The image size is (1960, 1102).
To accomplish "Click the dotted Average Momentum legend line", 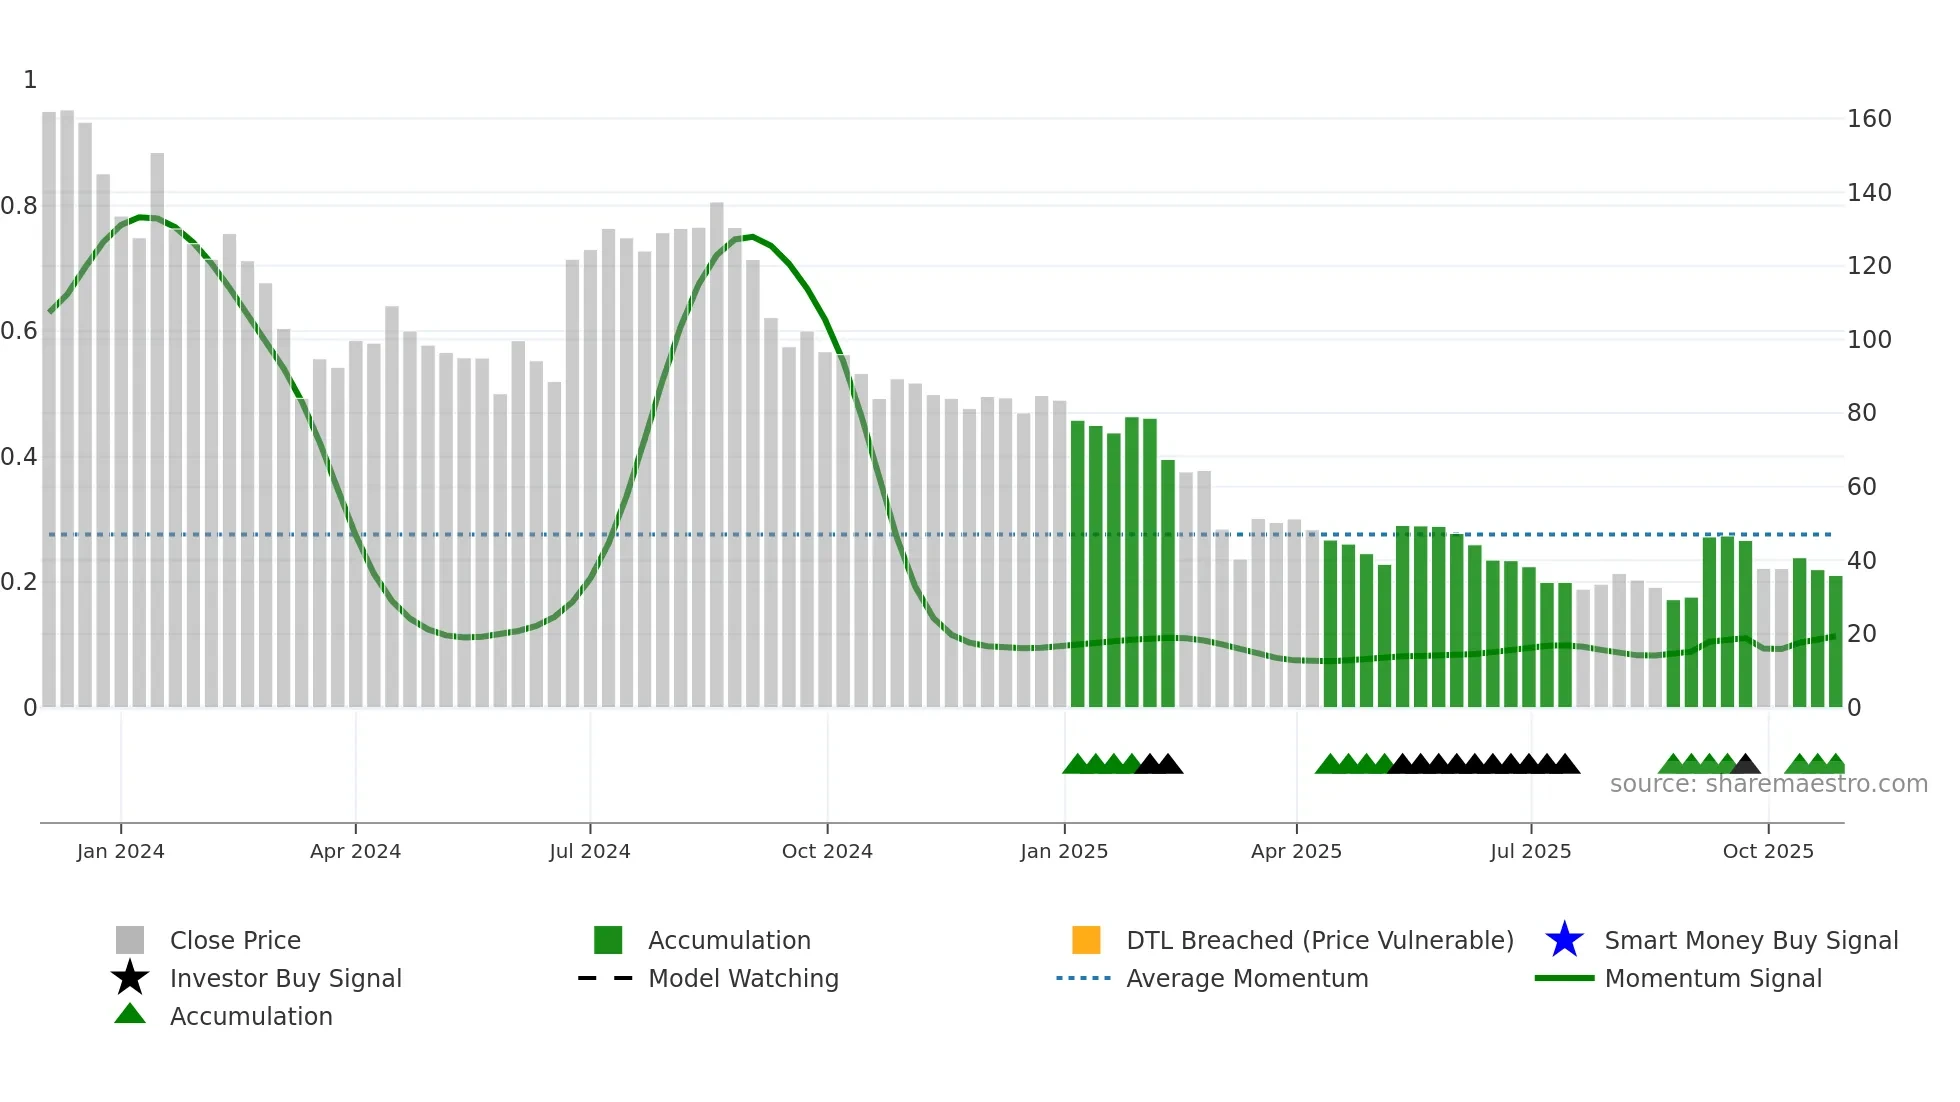I will click(x=1084, y=978).
